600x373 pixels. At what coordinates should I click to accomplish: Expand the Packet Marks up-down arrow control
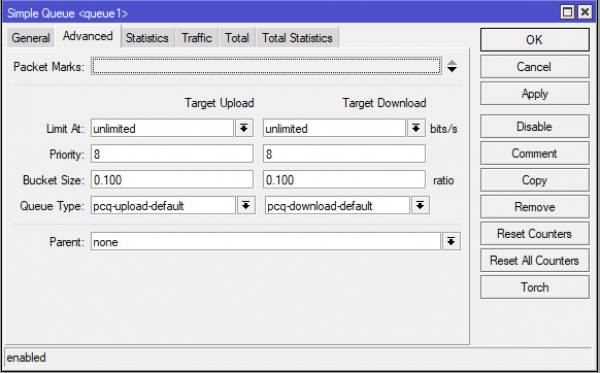tap(452, 66)
